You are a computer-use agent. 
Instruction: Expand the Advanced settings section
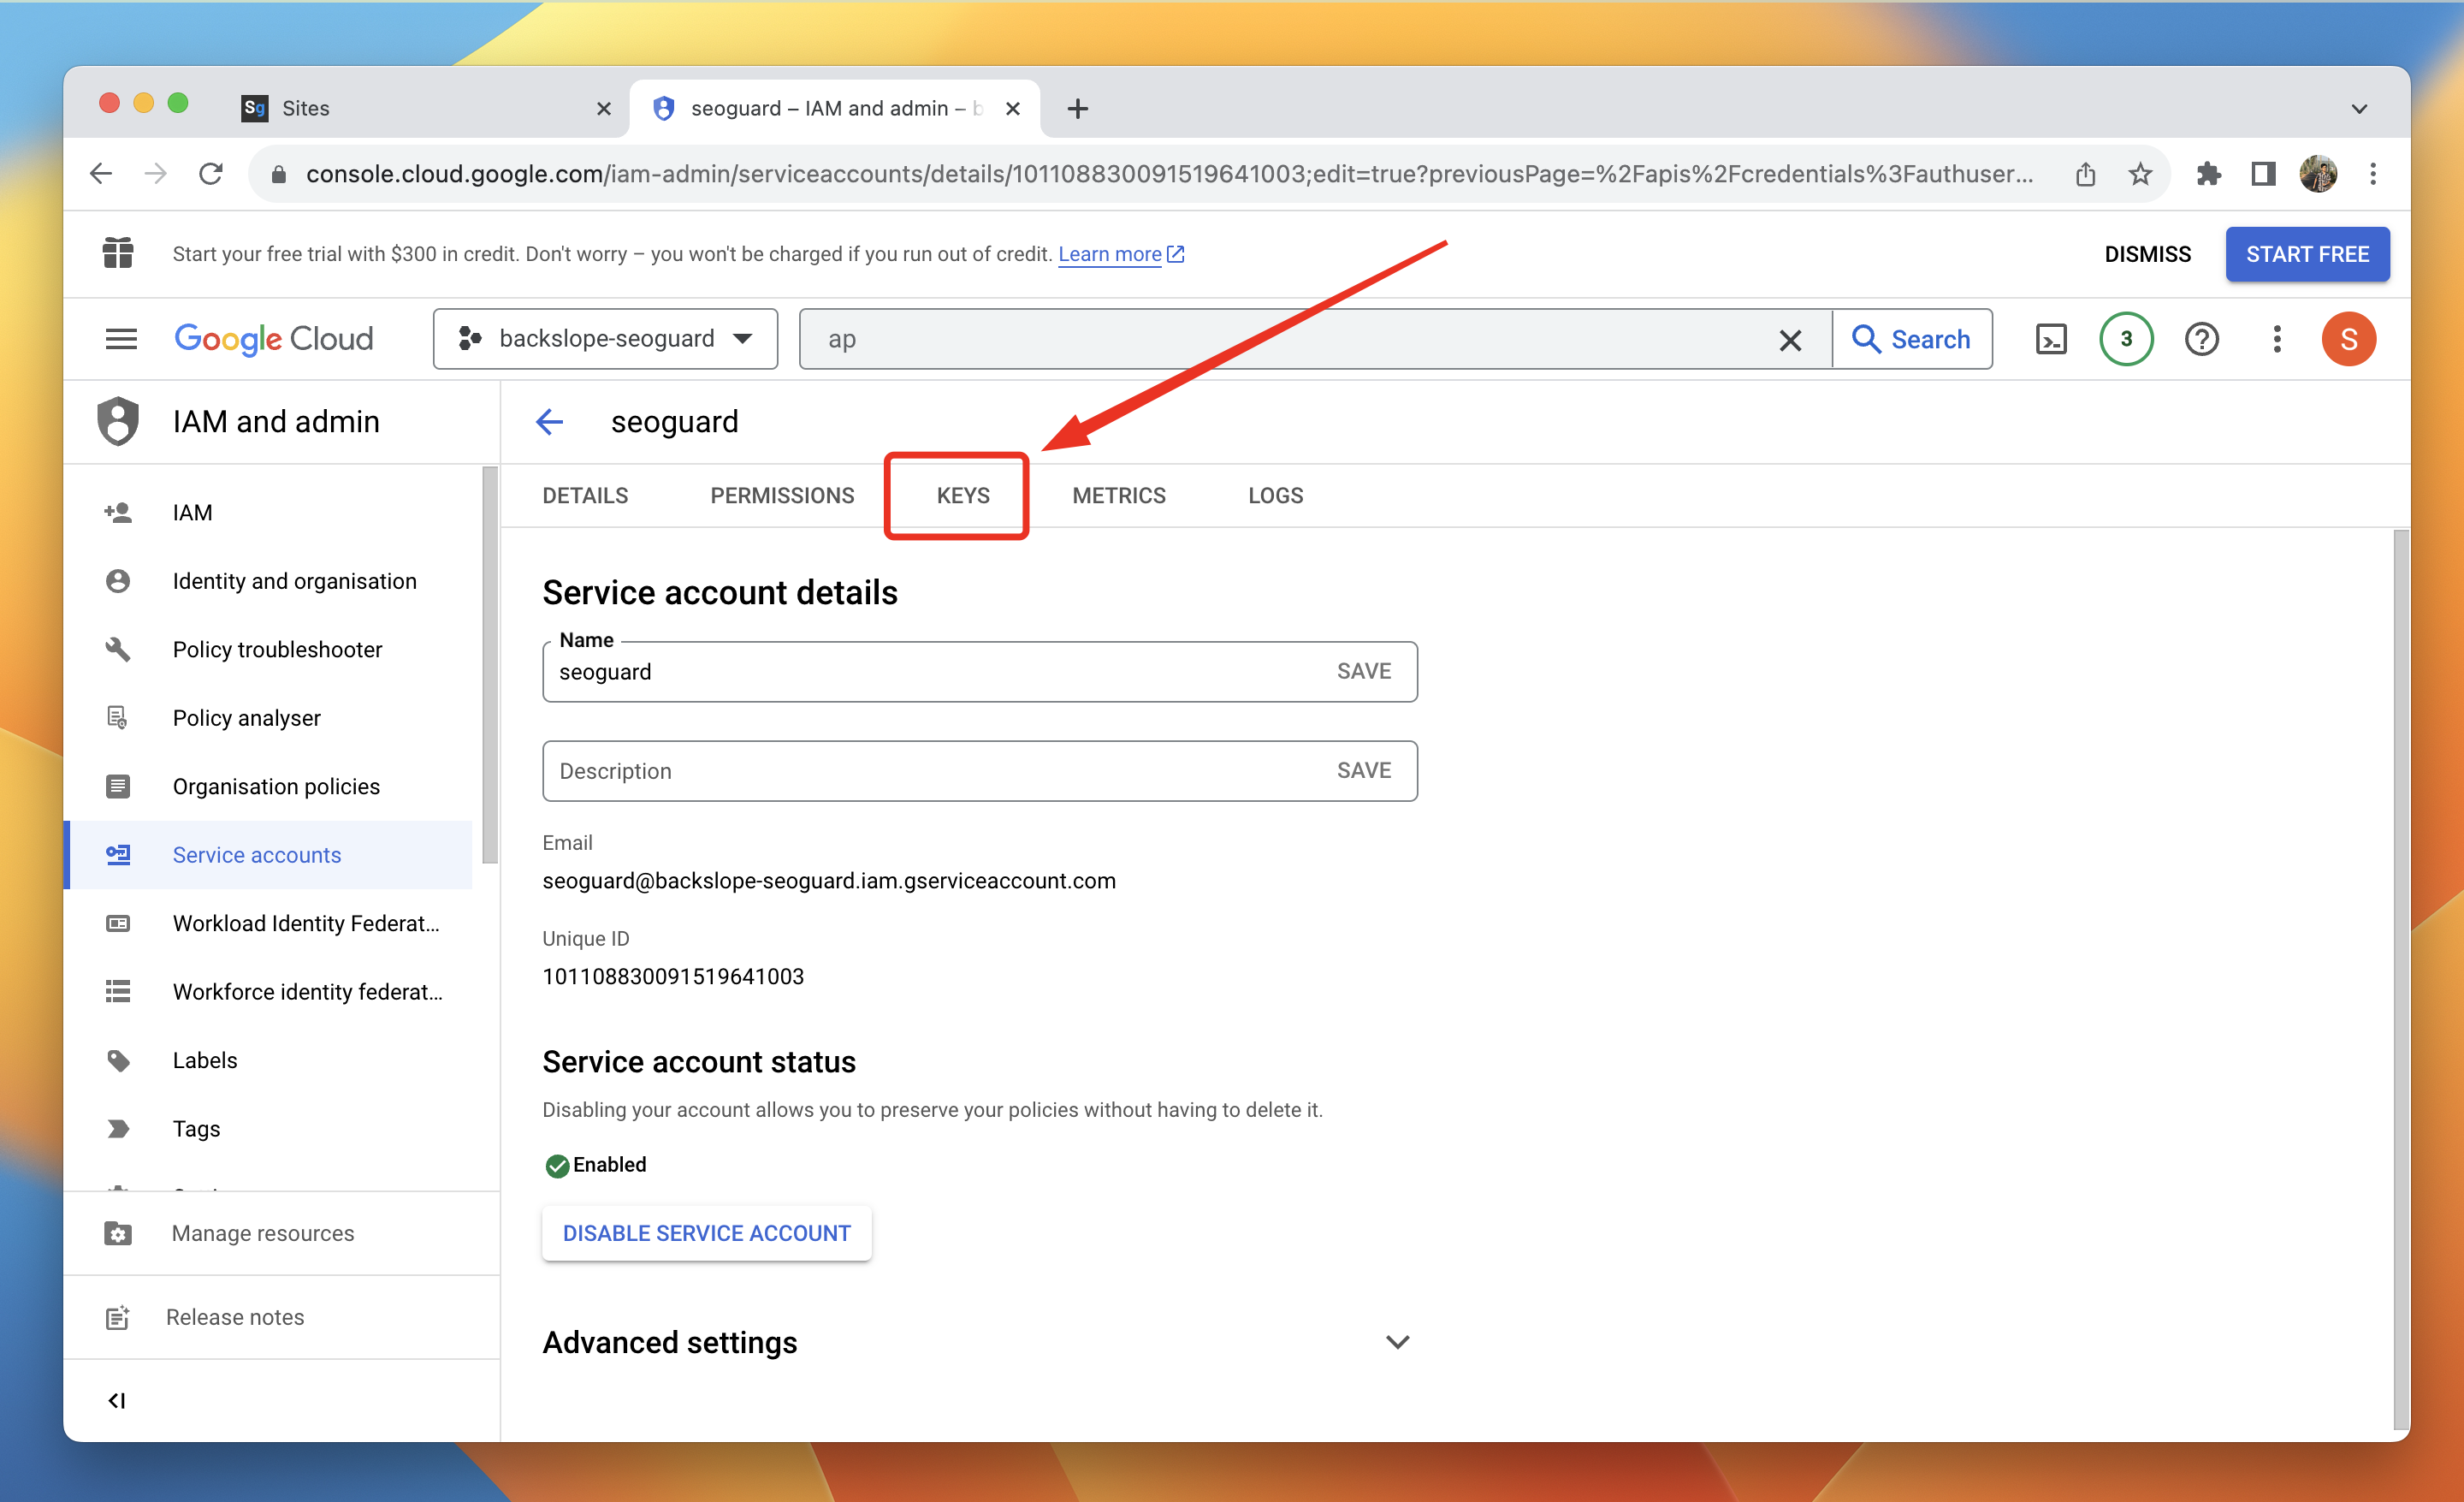pos(1397,1342)
